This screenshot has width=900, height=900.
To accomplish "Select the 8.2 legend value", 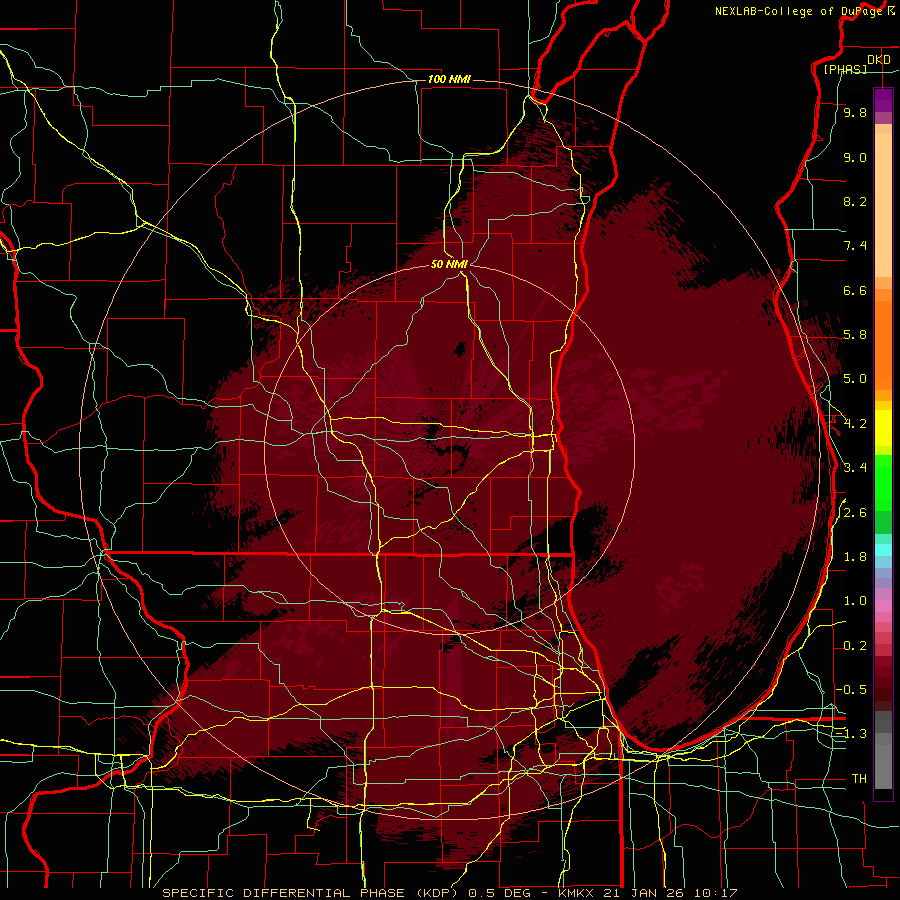I will tap(855, 201).
